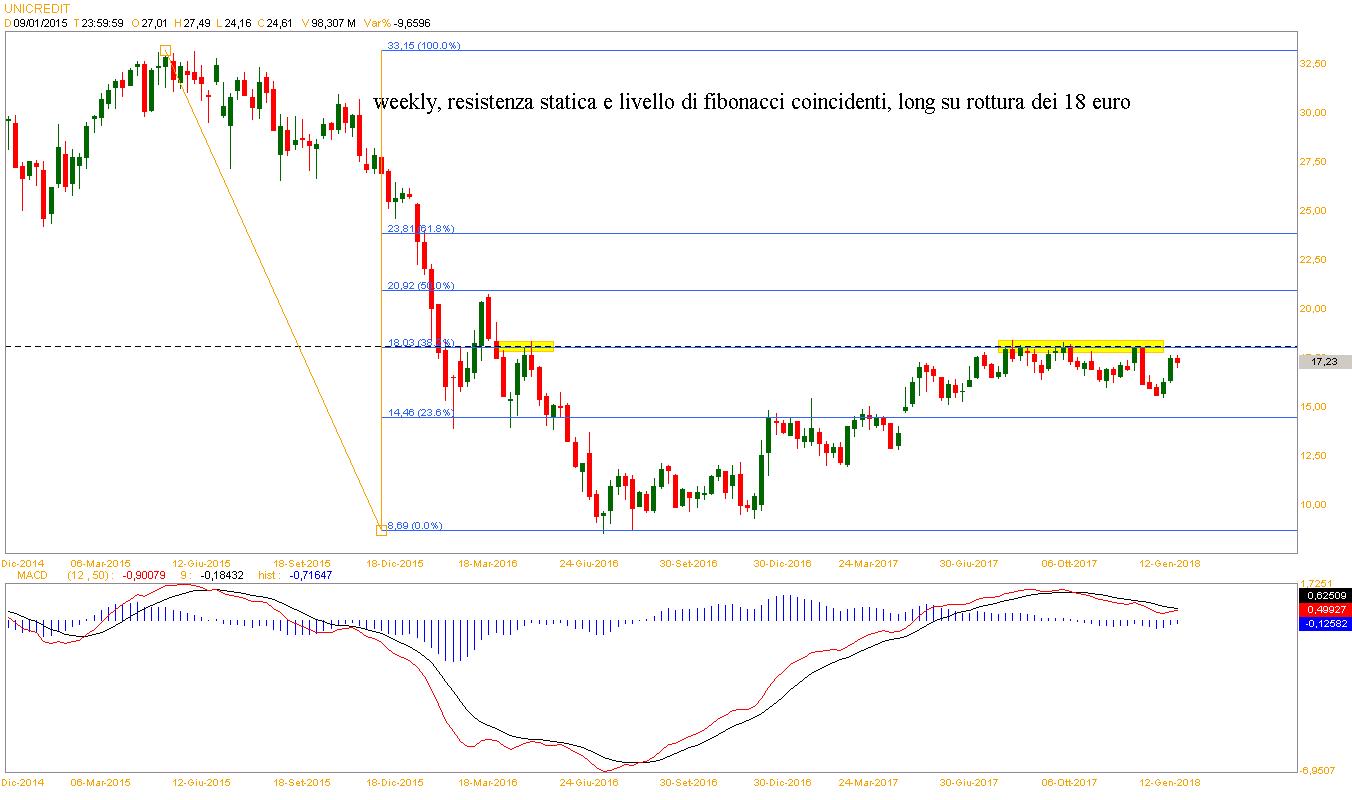Click the 14,46 (23.6%) Fibonacci level label

pos(421,412)
